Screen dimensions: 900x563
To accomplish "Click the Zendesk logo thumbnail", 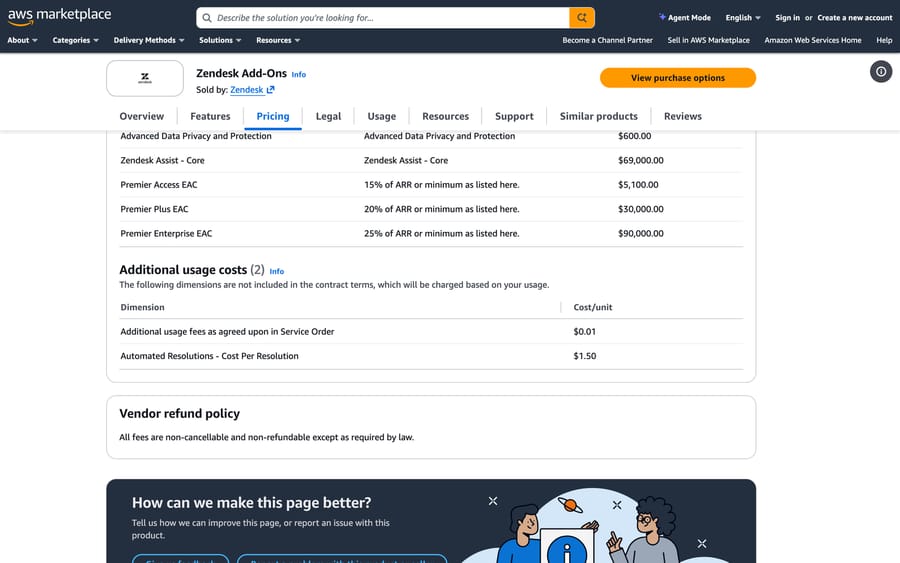I will tap(145, 79).
